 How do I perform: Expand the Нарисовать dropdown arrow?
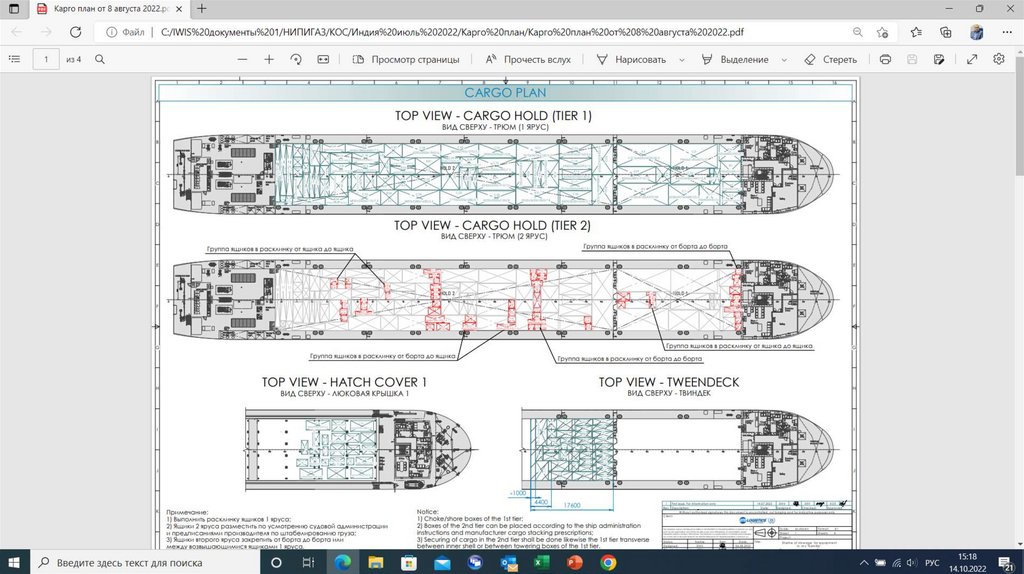(682, 59)
